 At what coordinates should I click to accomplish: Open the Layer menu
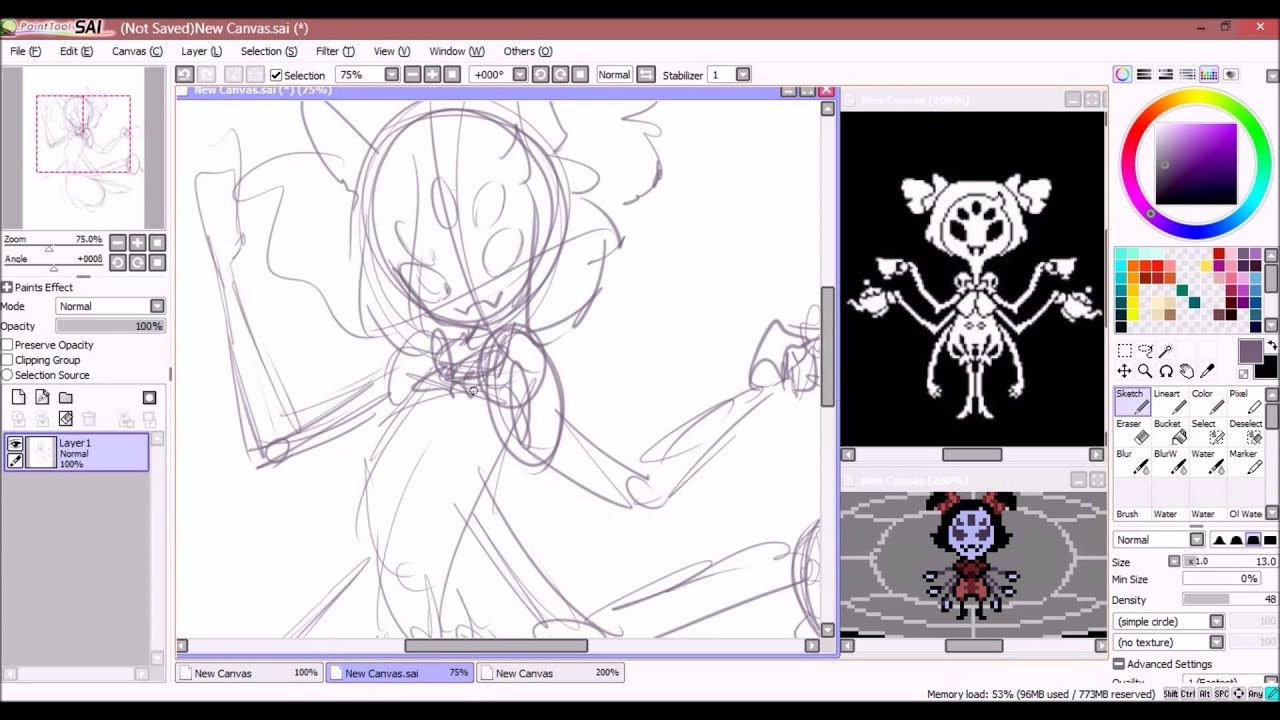(201, 51)
